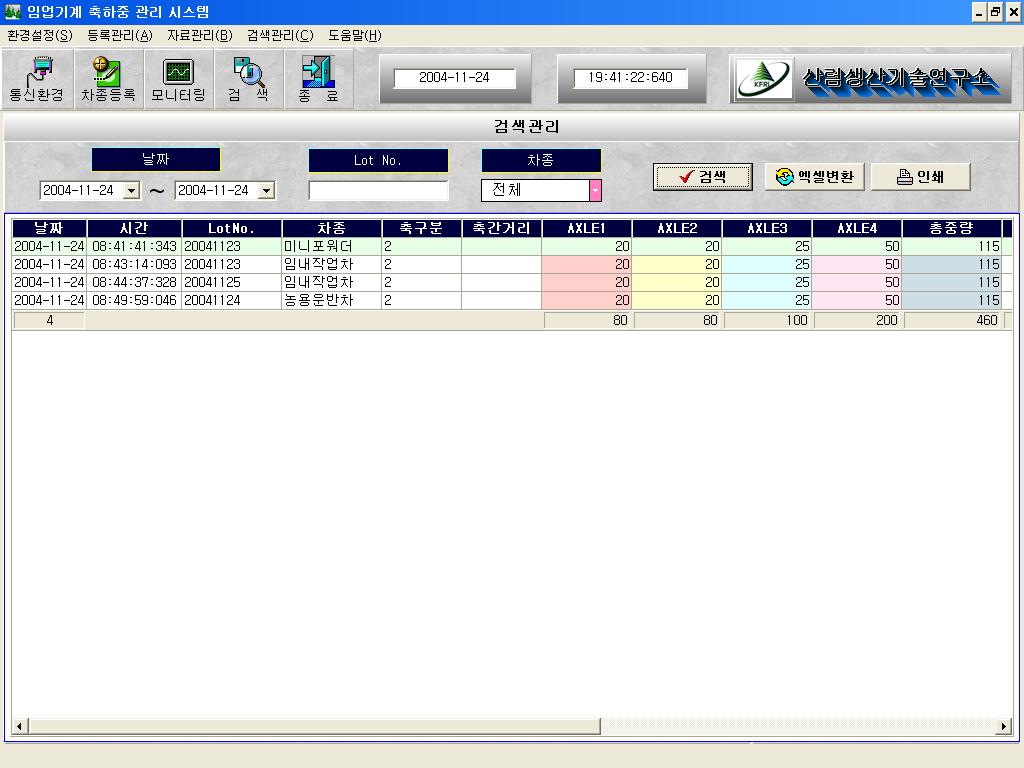Screen dimensions: 1024x768
Task: Click the 검색 button with red checkmark
Action: coord(703,177)
